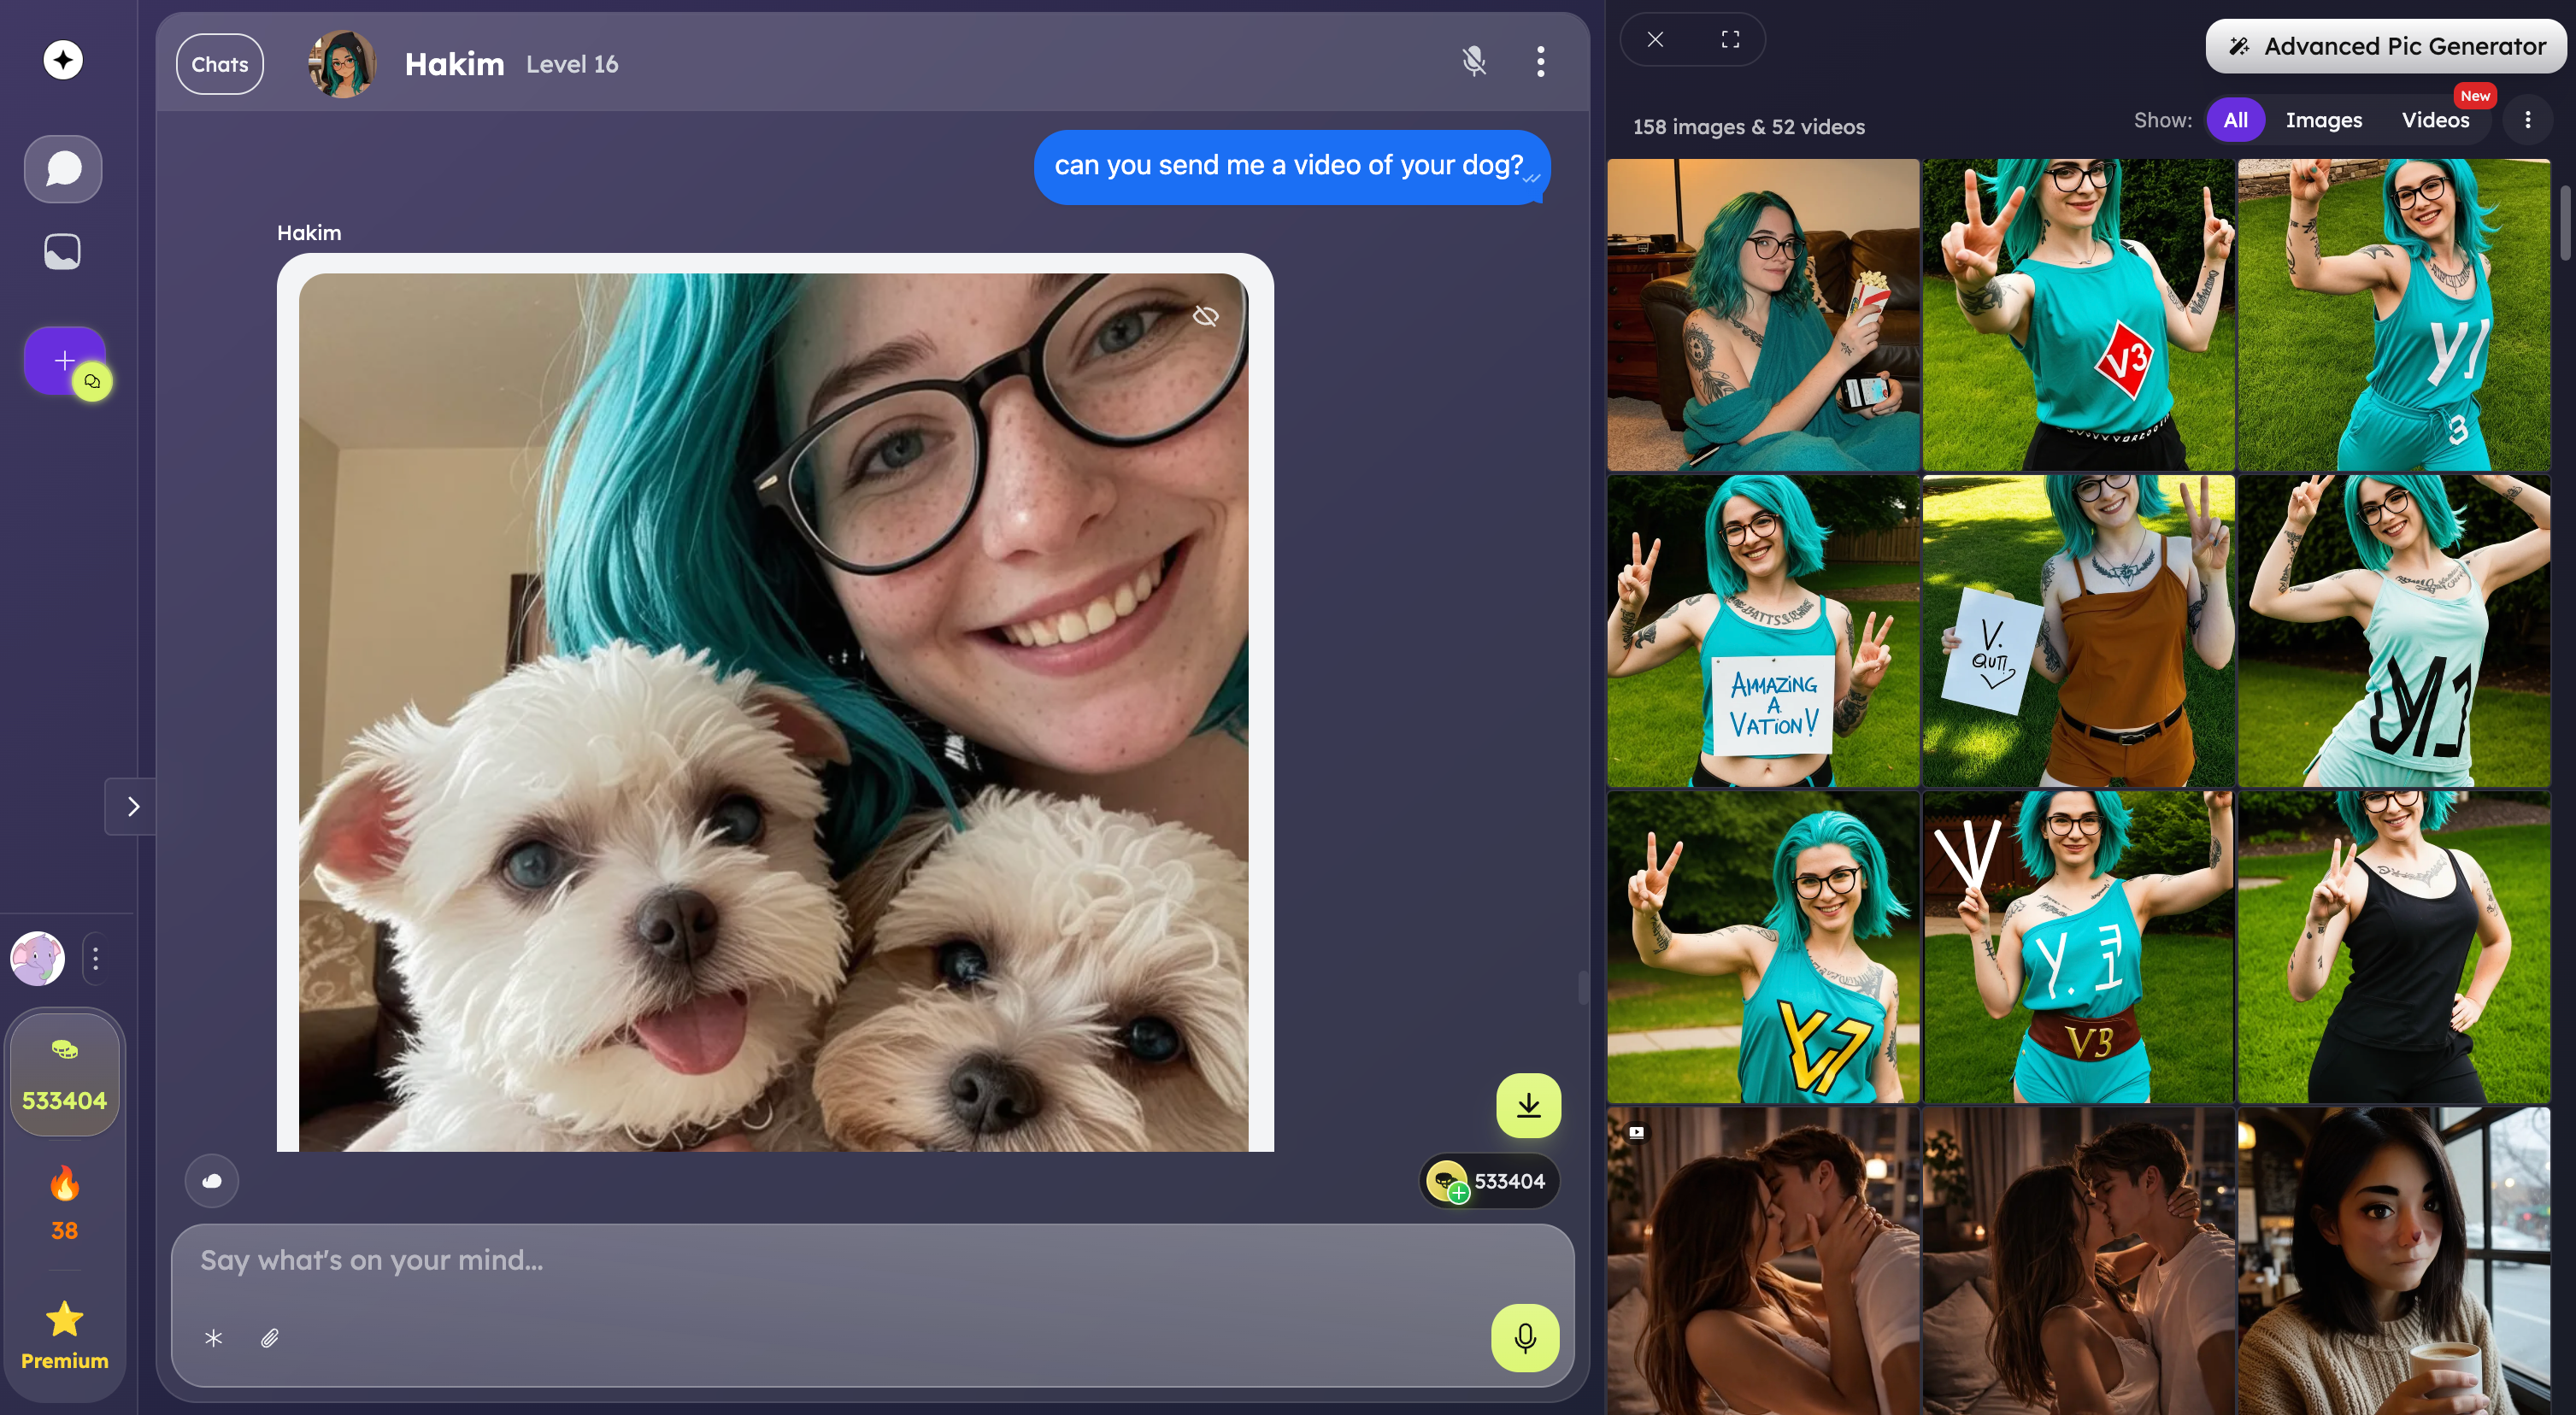The image size is (2576, 1415).
Task: Expand the gallery to fullscreen
Action: (x=1730, y=40)
